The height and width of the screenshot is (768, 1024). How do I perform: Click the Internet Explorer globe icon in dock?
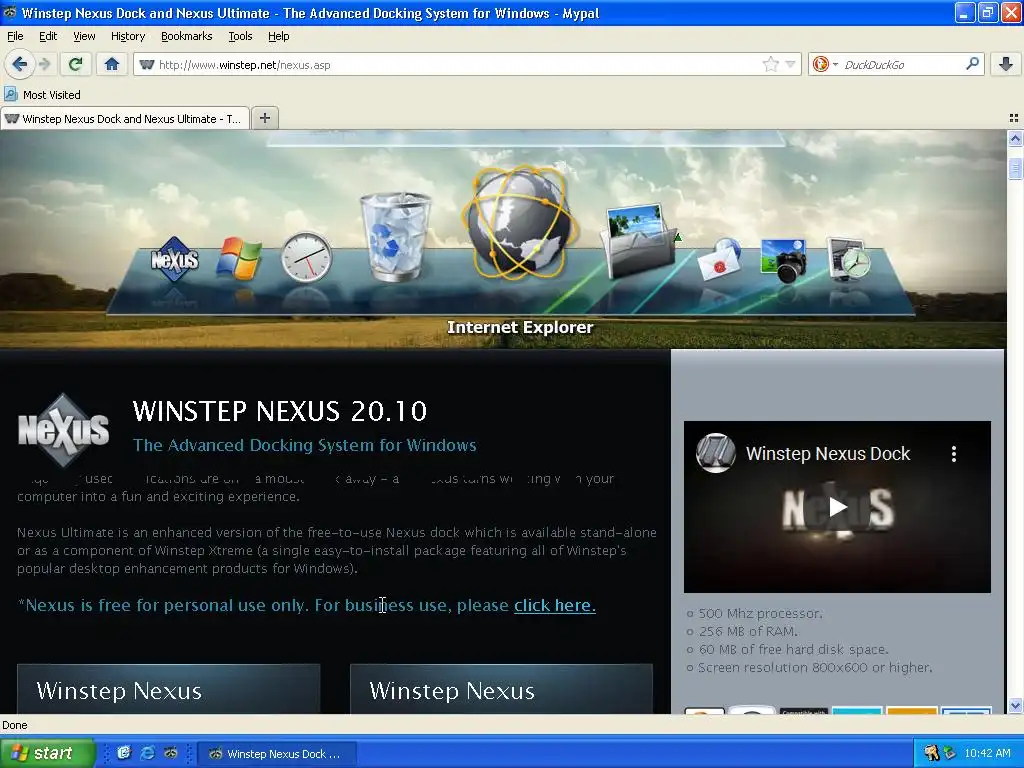[x=520, y=222]
